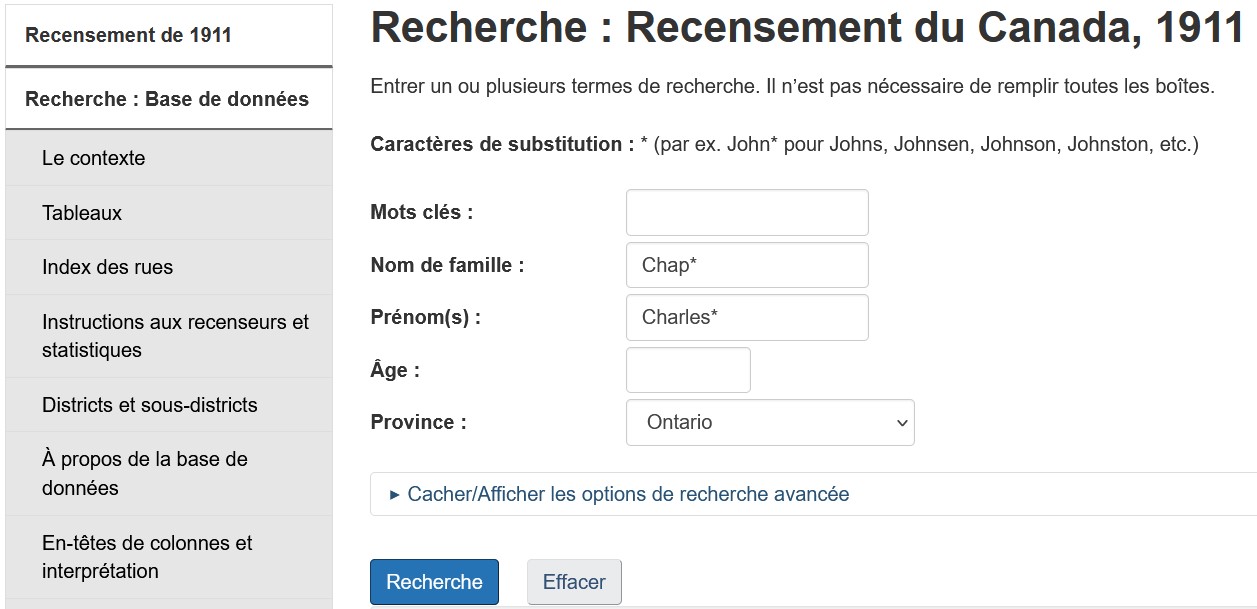The height and width of the screenshot is (609, 1257).
Task: Open the Province dropdown showing Ontario
Action: [x=769, y=422]
